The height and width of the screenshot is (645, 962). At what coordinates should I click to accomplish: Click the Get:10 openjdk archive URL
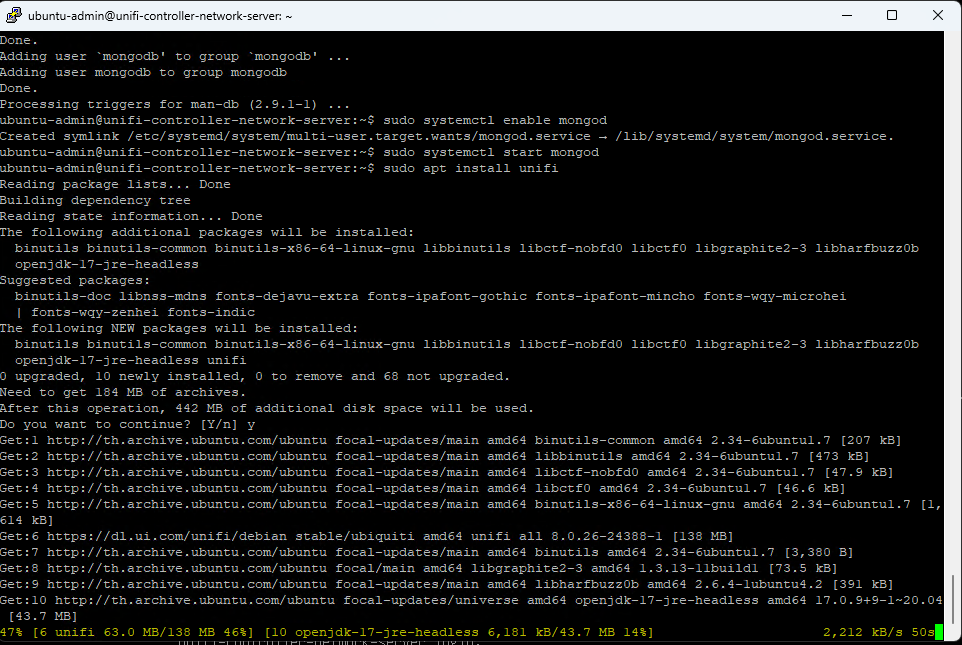click(194, 600)
